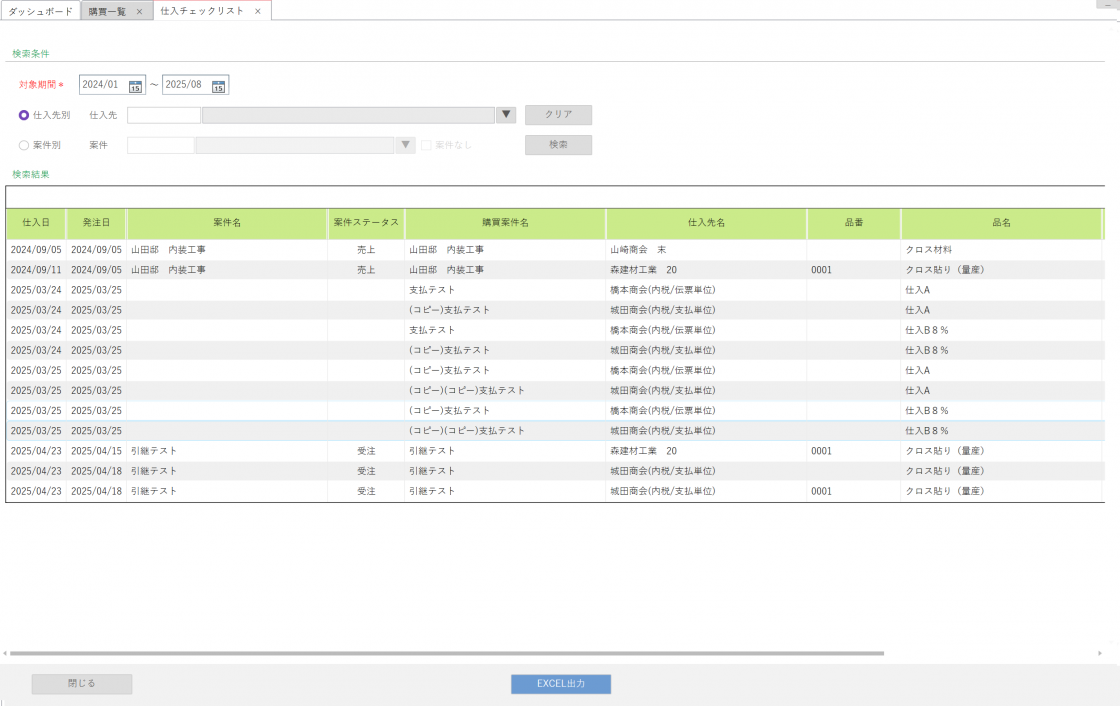Close the 仕入チェックリスト tab
1120x706 pixels.
(258, 11)
